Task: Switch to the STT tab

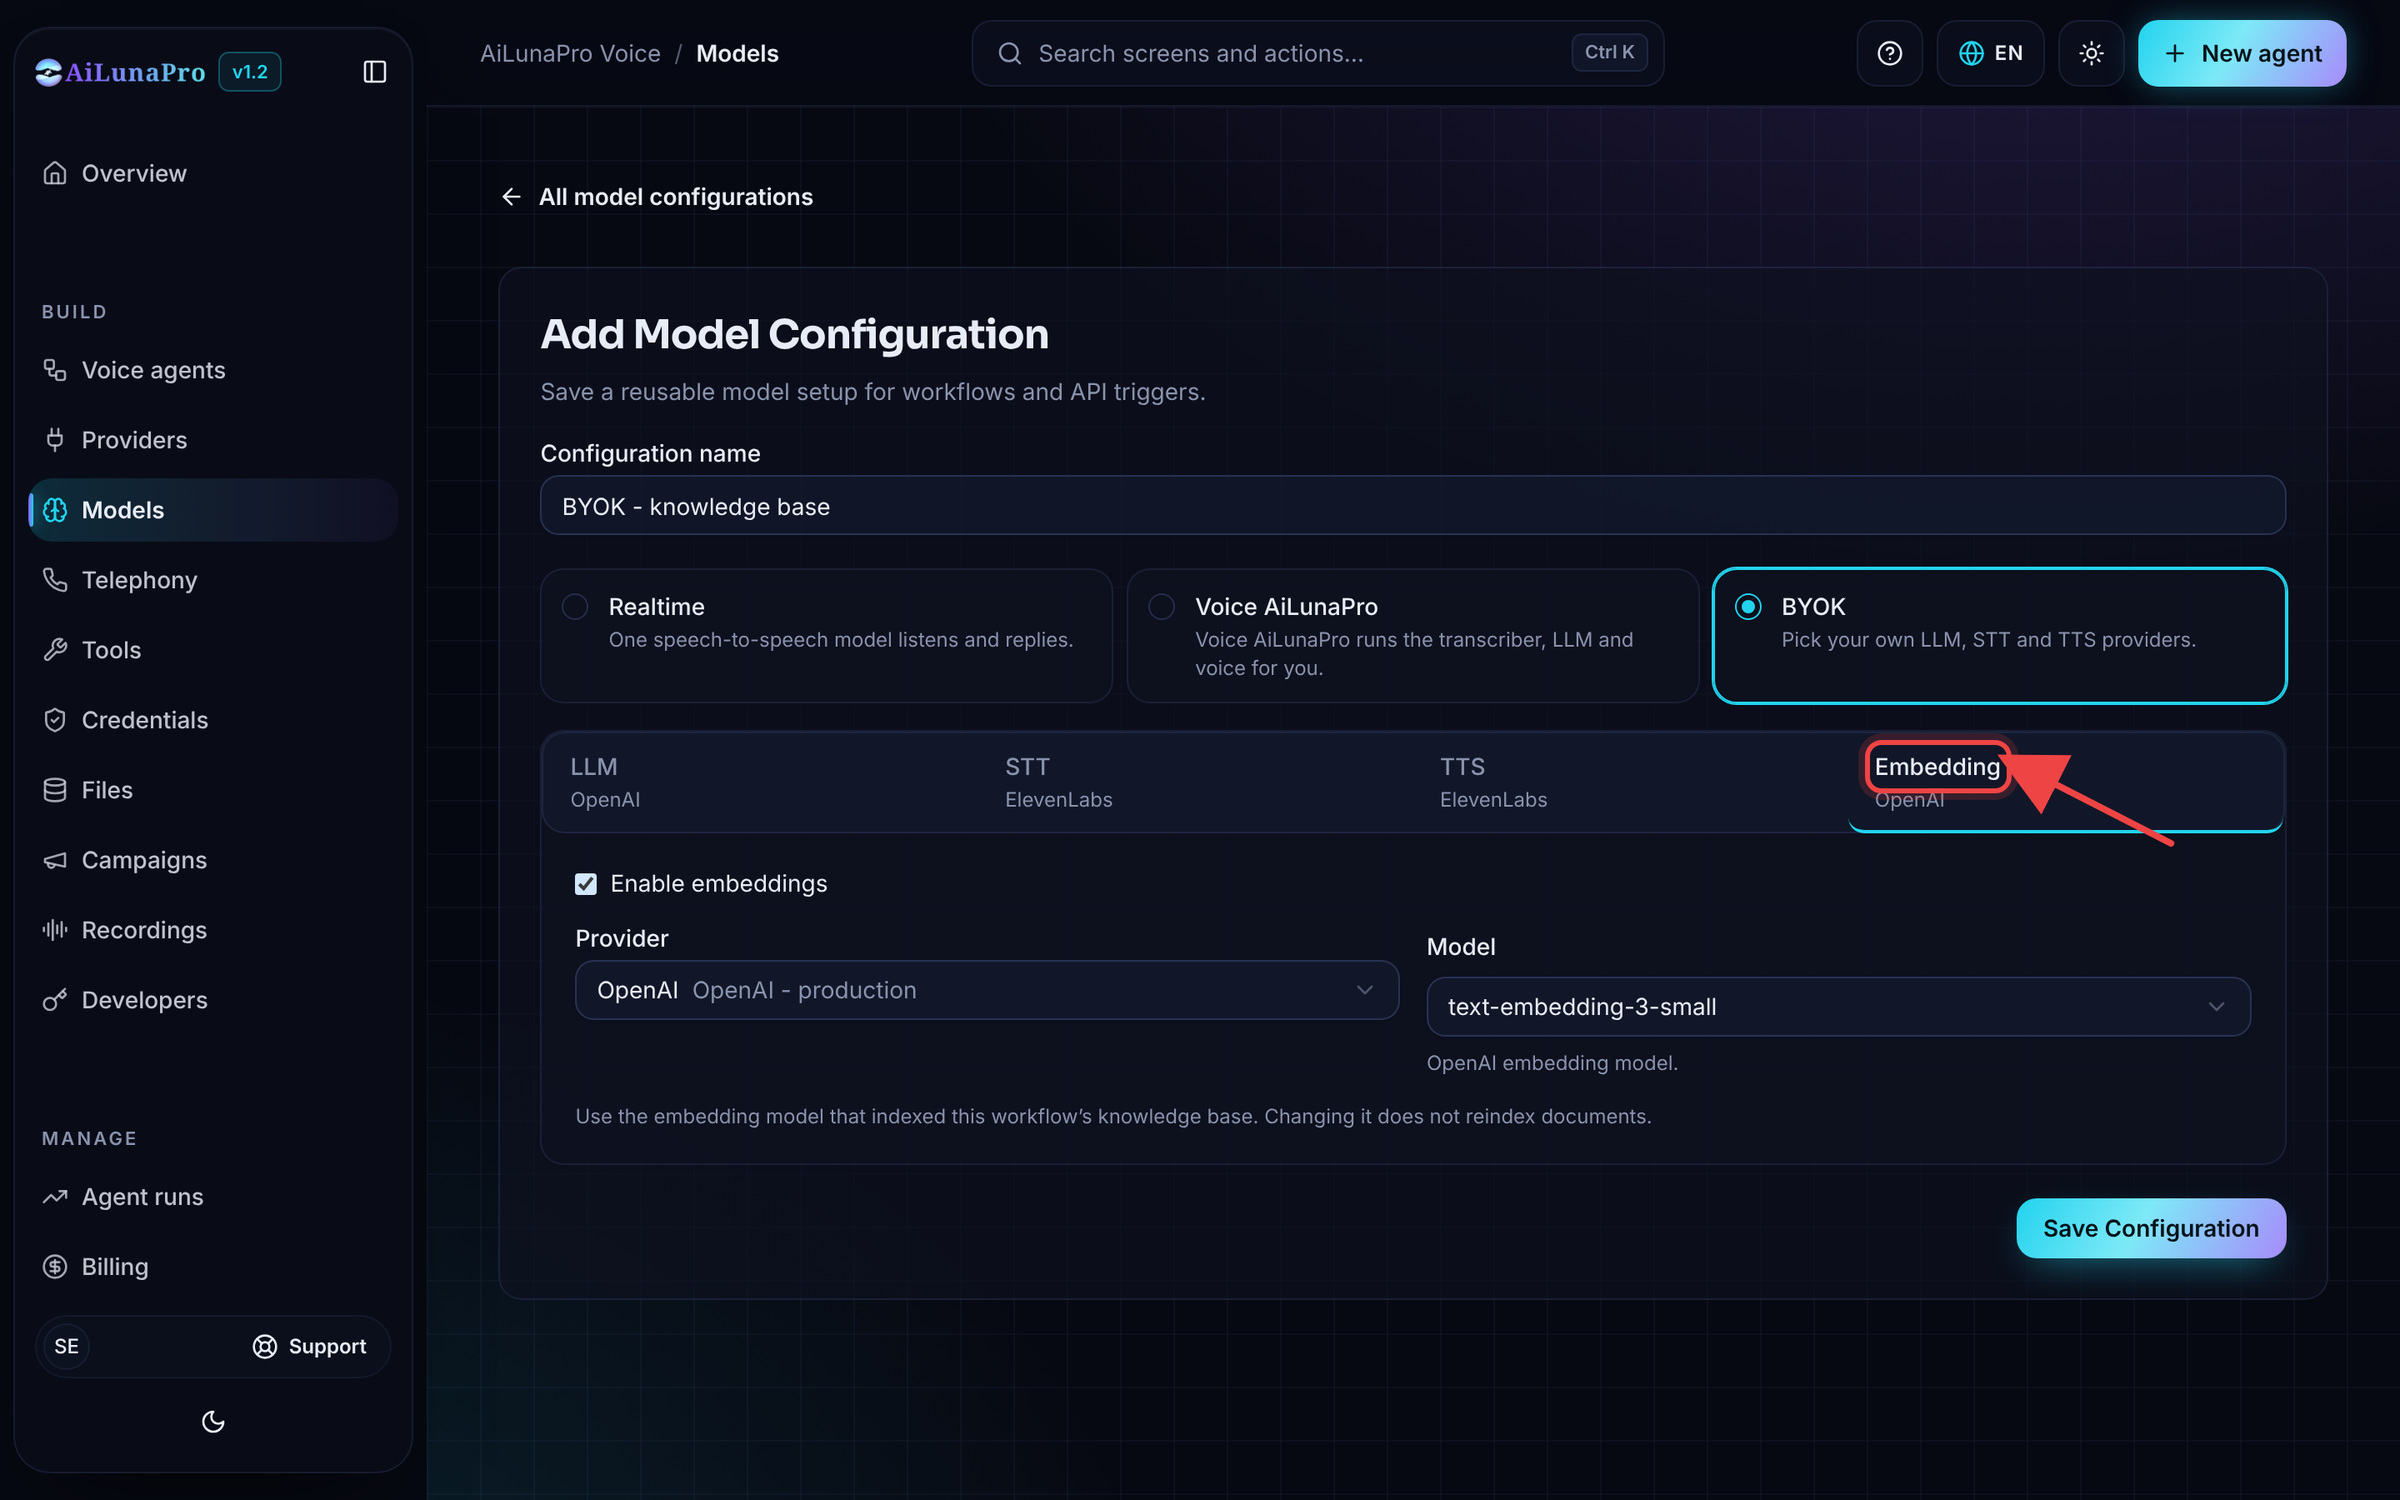Action: [x=1194, y=782]
